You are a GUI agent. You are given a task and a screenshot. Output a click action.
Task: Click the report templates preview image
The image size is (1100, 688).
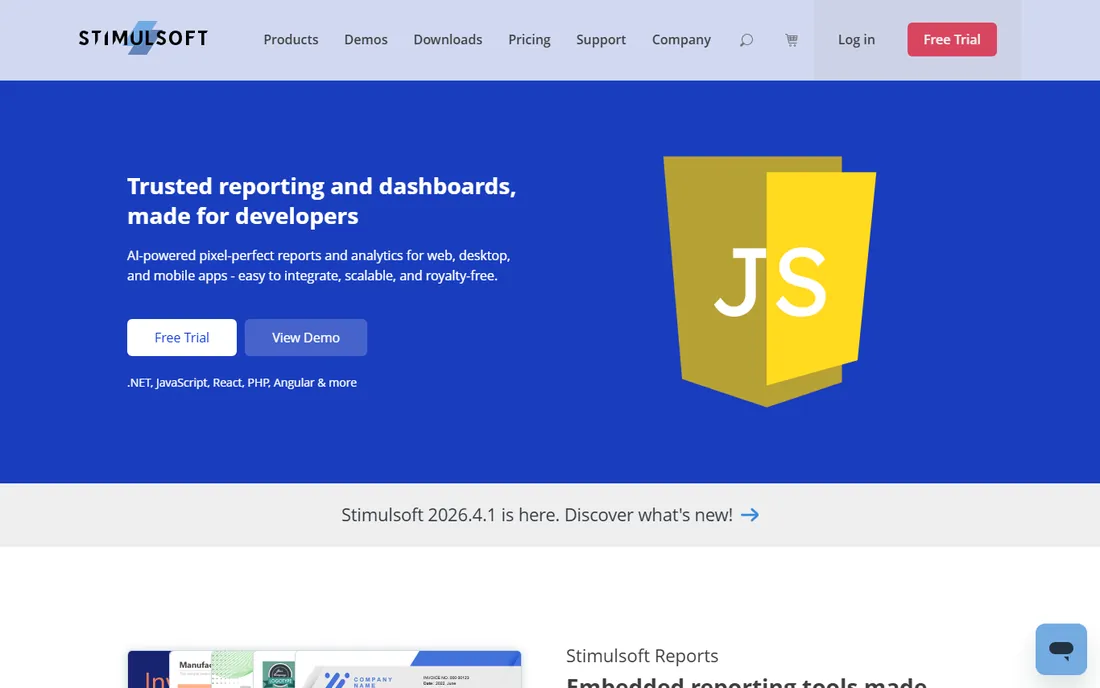click(324, 669)
